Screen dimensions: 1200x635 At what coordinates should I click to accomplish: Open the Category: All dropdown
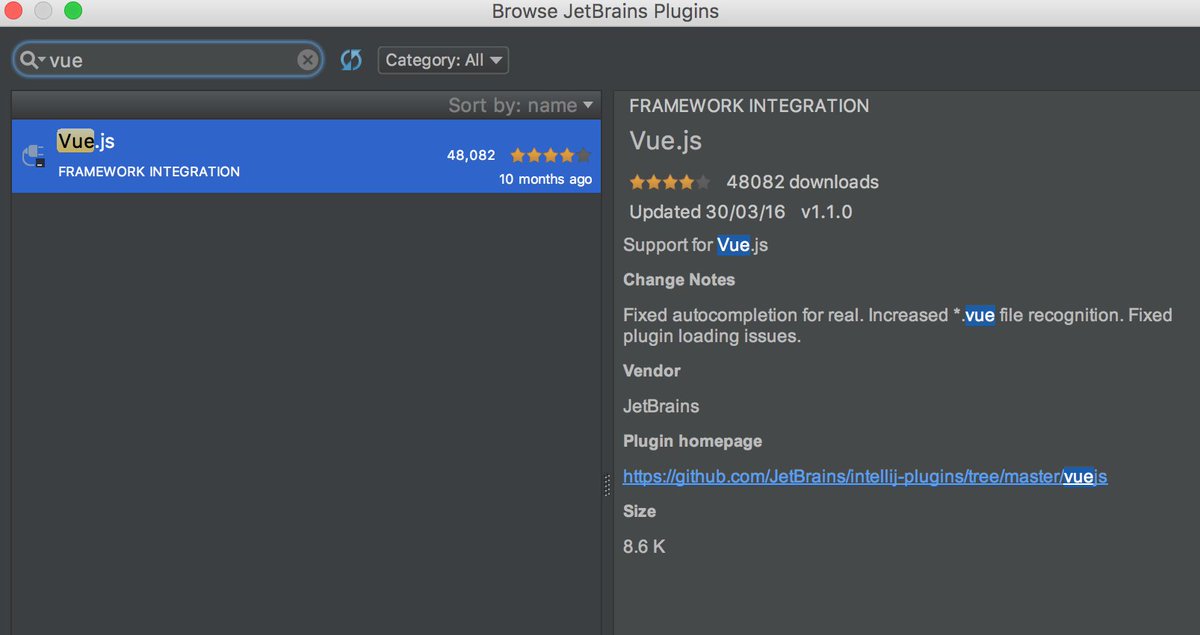pyautogui.click(x=443, y=59)
